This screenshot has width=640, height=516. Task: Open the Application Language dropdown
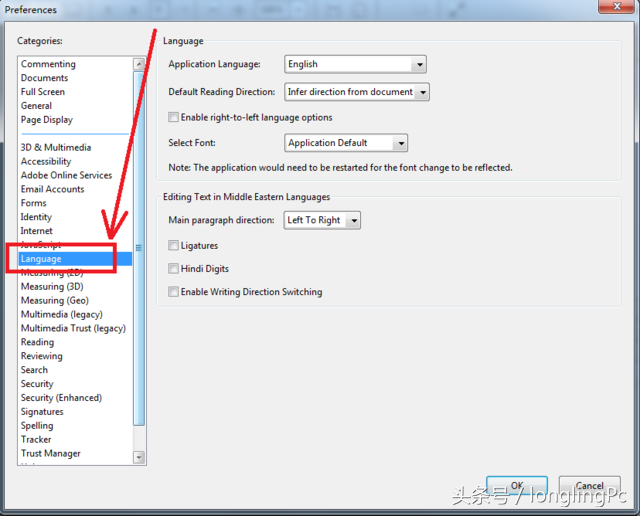click(x=355, y=64)
